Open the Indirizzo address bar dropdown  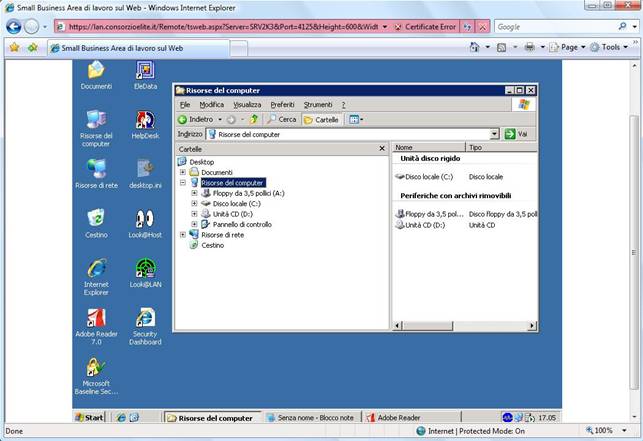[494, 134]
